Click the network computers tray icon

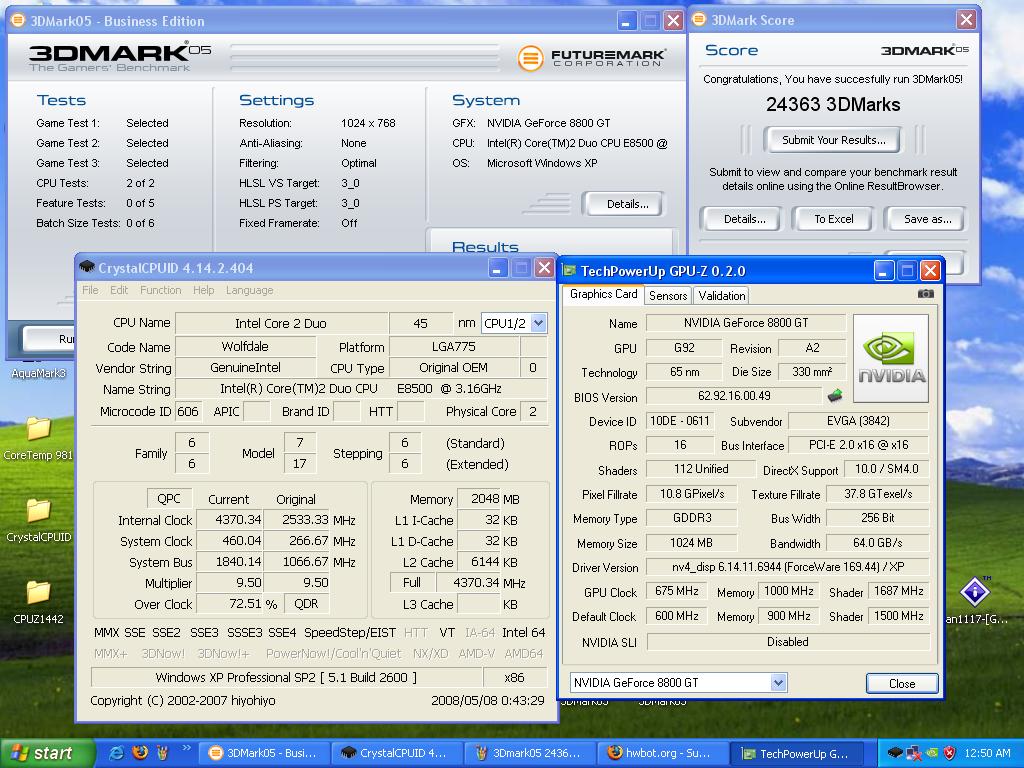(x=914, y=753)
